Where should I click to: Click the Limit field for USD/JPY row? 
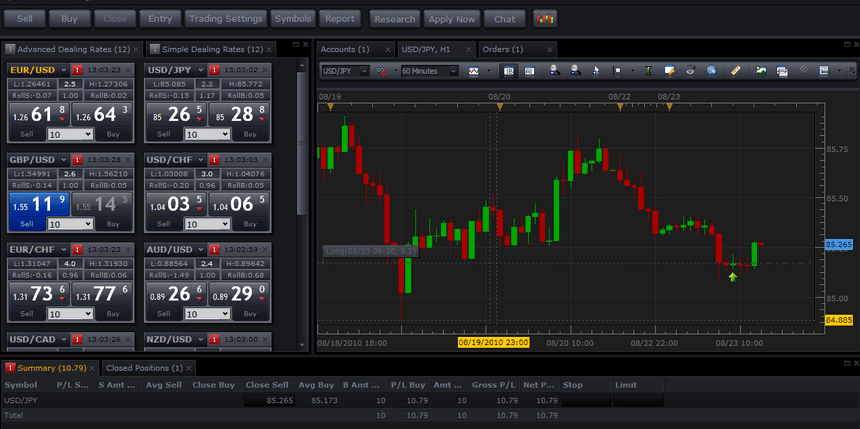click(x=638, y=400)
